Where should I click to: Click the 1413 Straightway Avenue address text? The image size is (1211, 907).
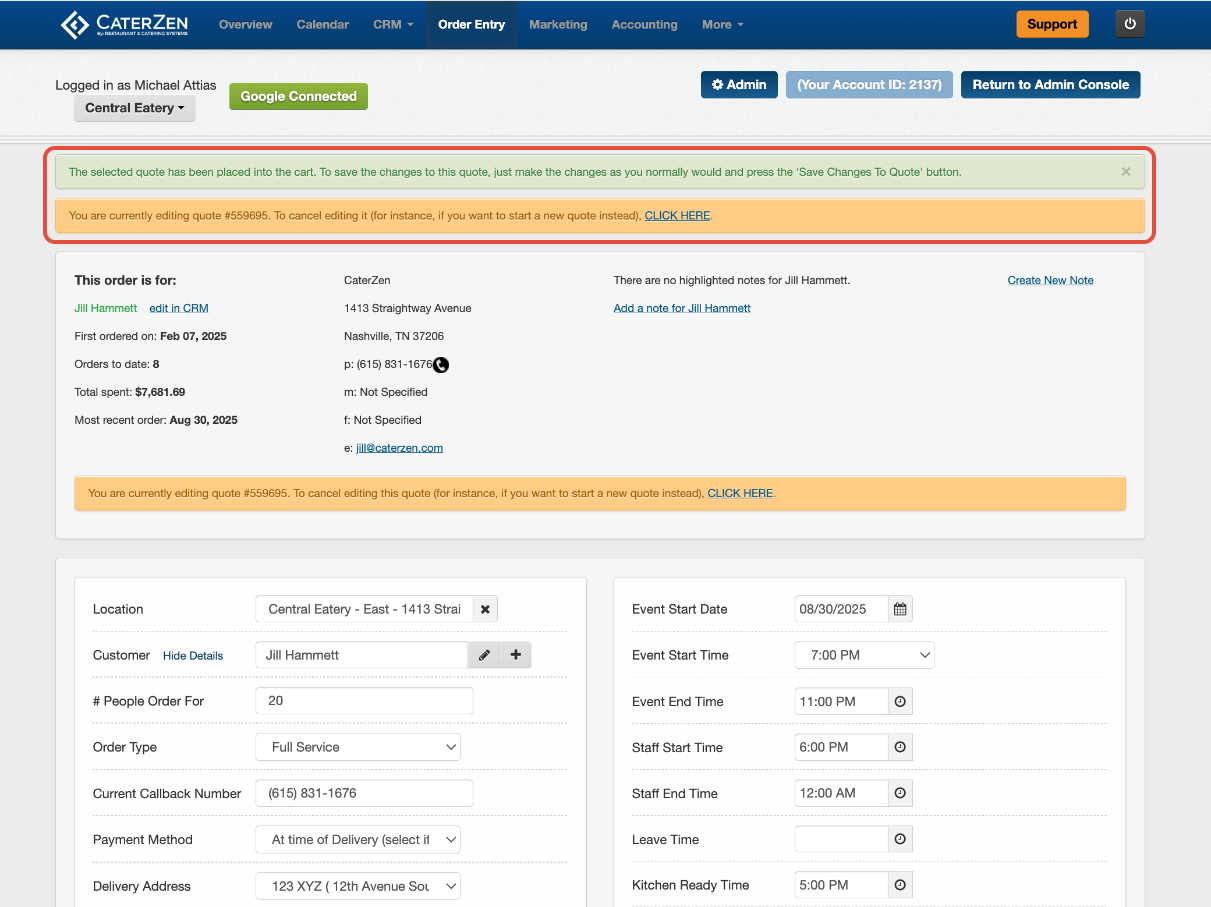click(408, 308)
